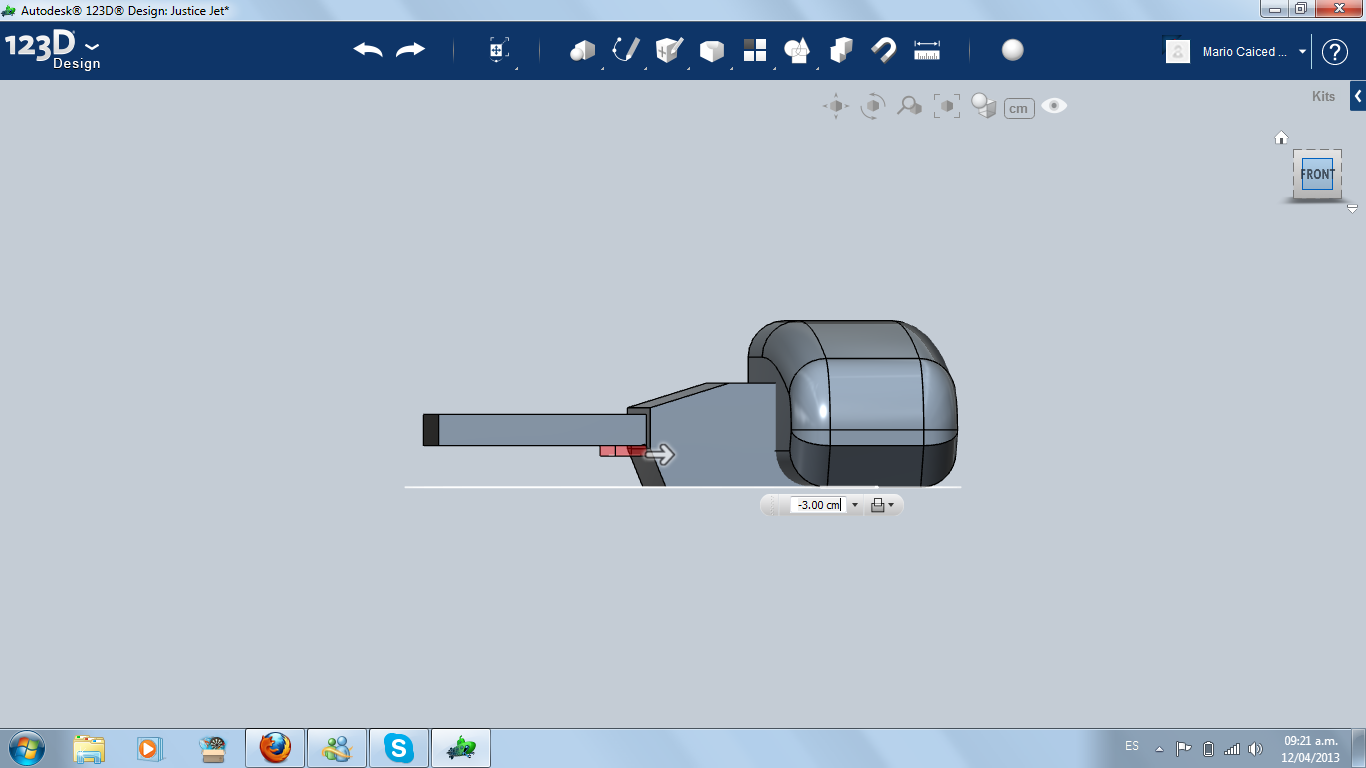The height and width of the screenshot is (768, 1366).
Task: Click the Fit view bracket icon
Action: tap(946, 106)
